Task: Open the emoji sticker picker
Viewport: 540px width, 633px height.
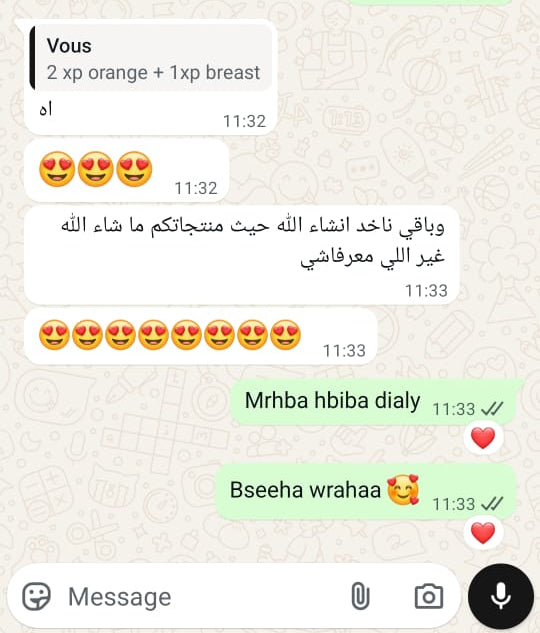Action: 36,597
